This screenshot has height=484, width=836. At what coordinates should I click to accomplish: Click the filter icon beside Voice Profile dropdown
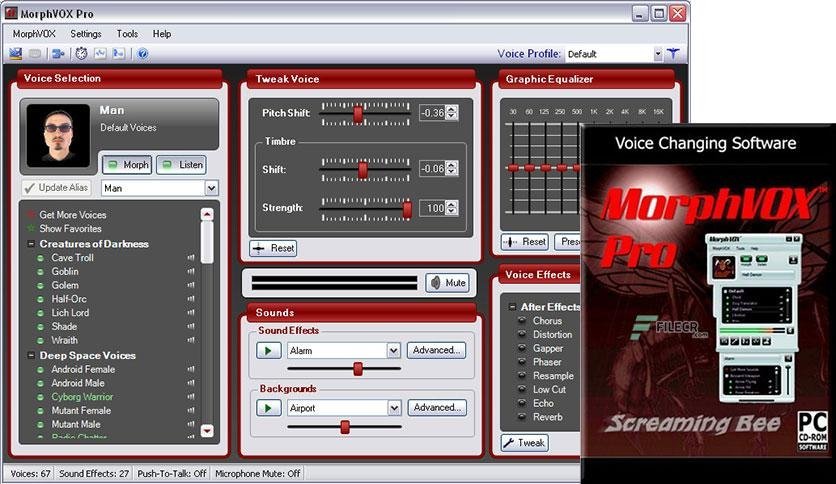(x=673, y=53)
